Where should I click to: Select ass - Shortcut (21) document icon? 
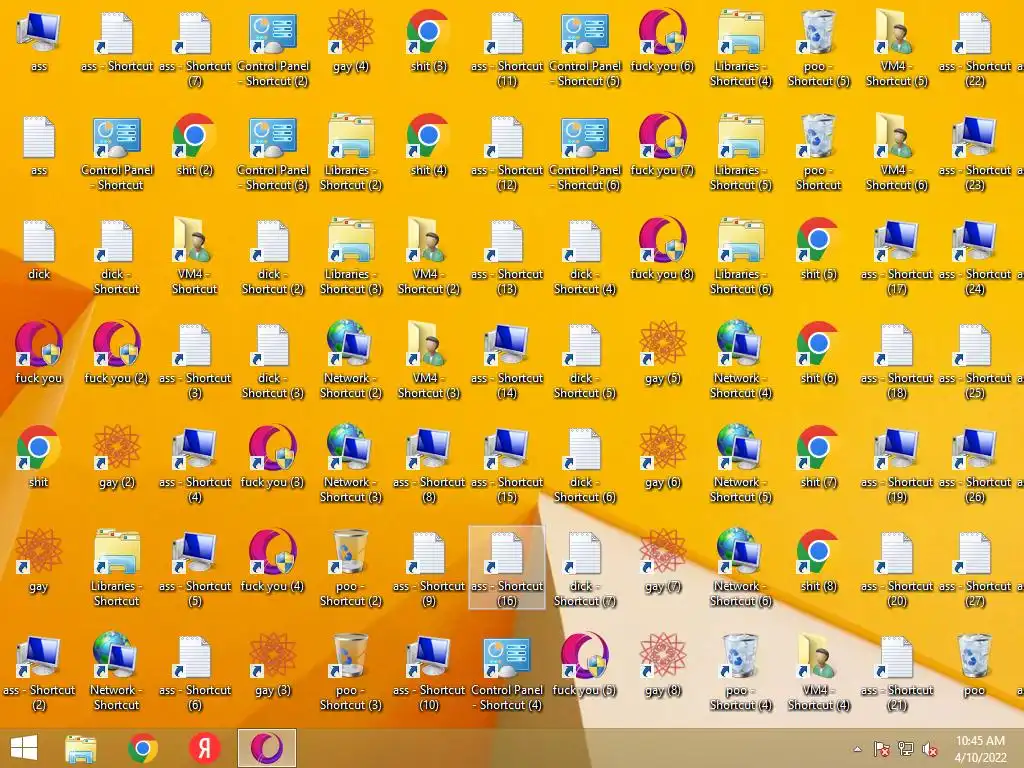click(x=897, y=672)
